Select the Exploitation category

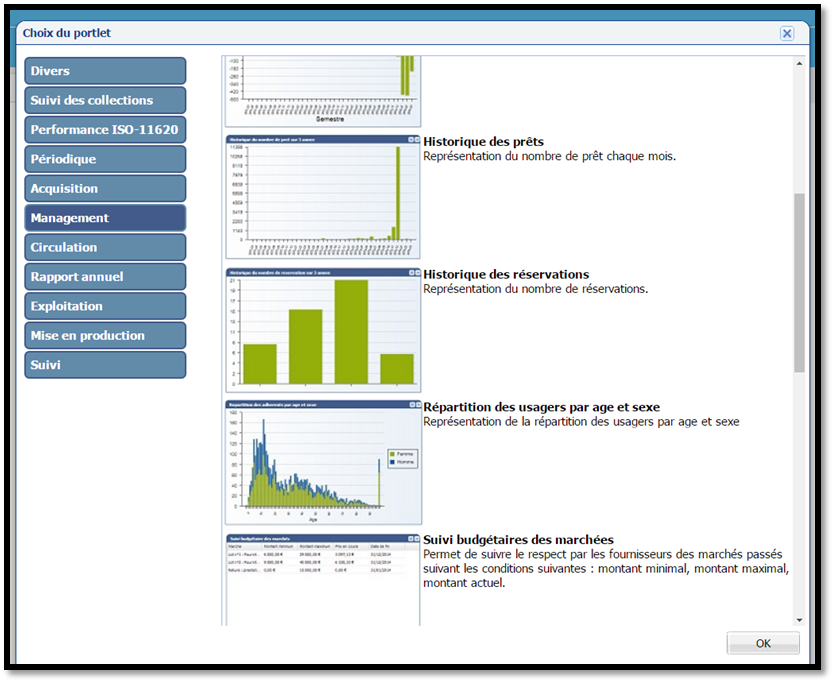pyautogui.click(x=105, y=306)
